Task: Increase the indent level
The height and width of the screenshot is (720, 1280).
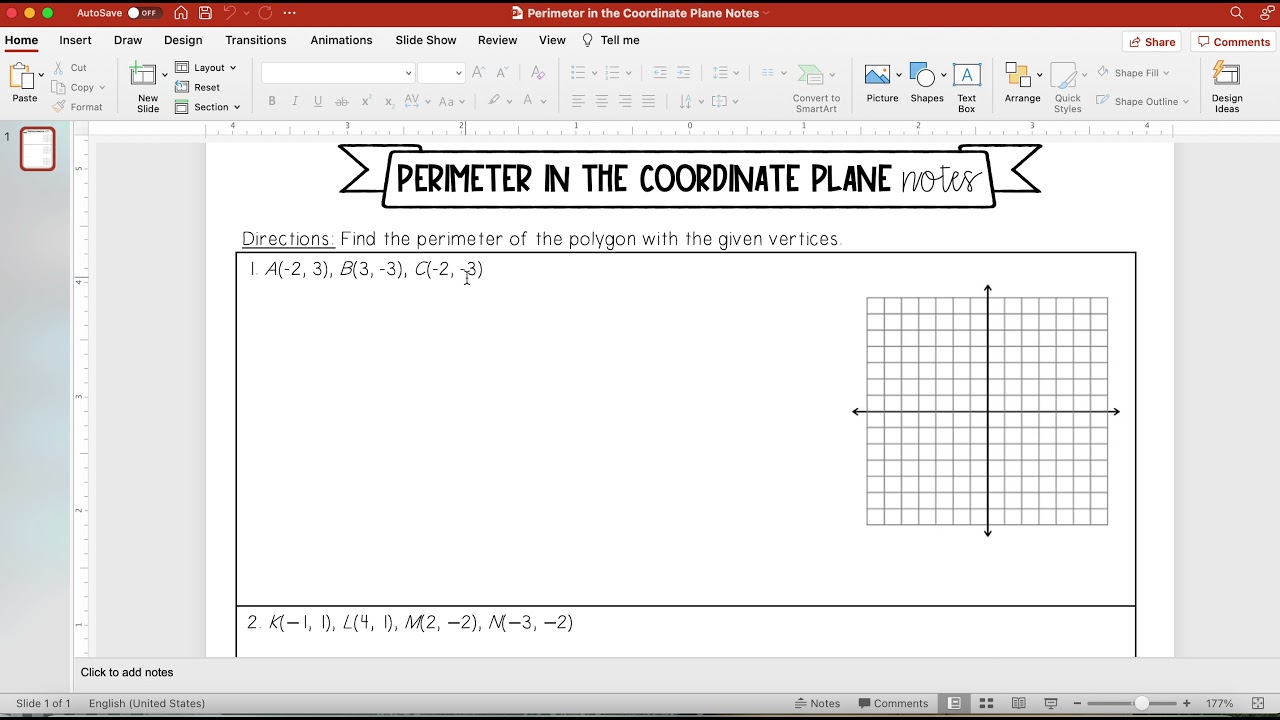Action: [x=684, y=72]
